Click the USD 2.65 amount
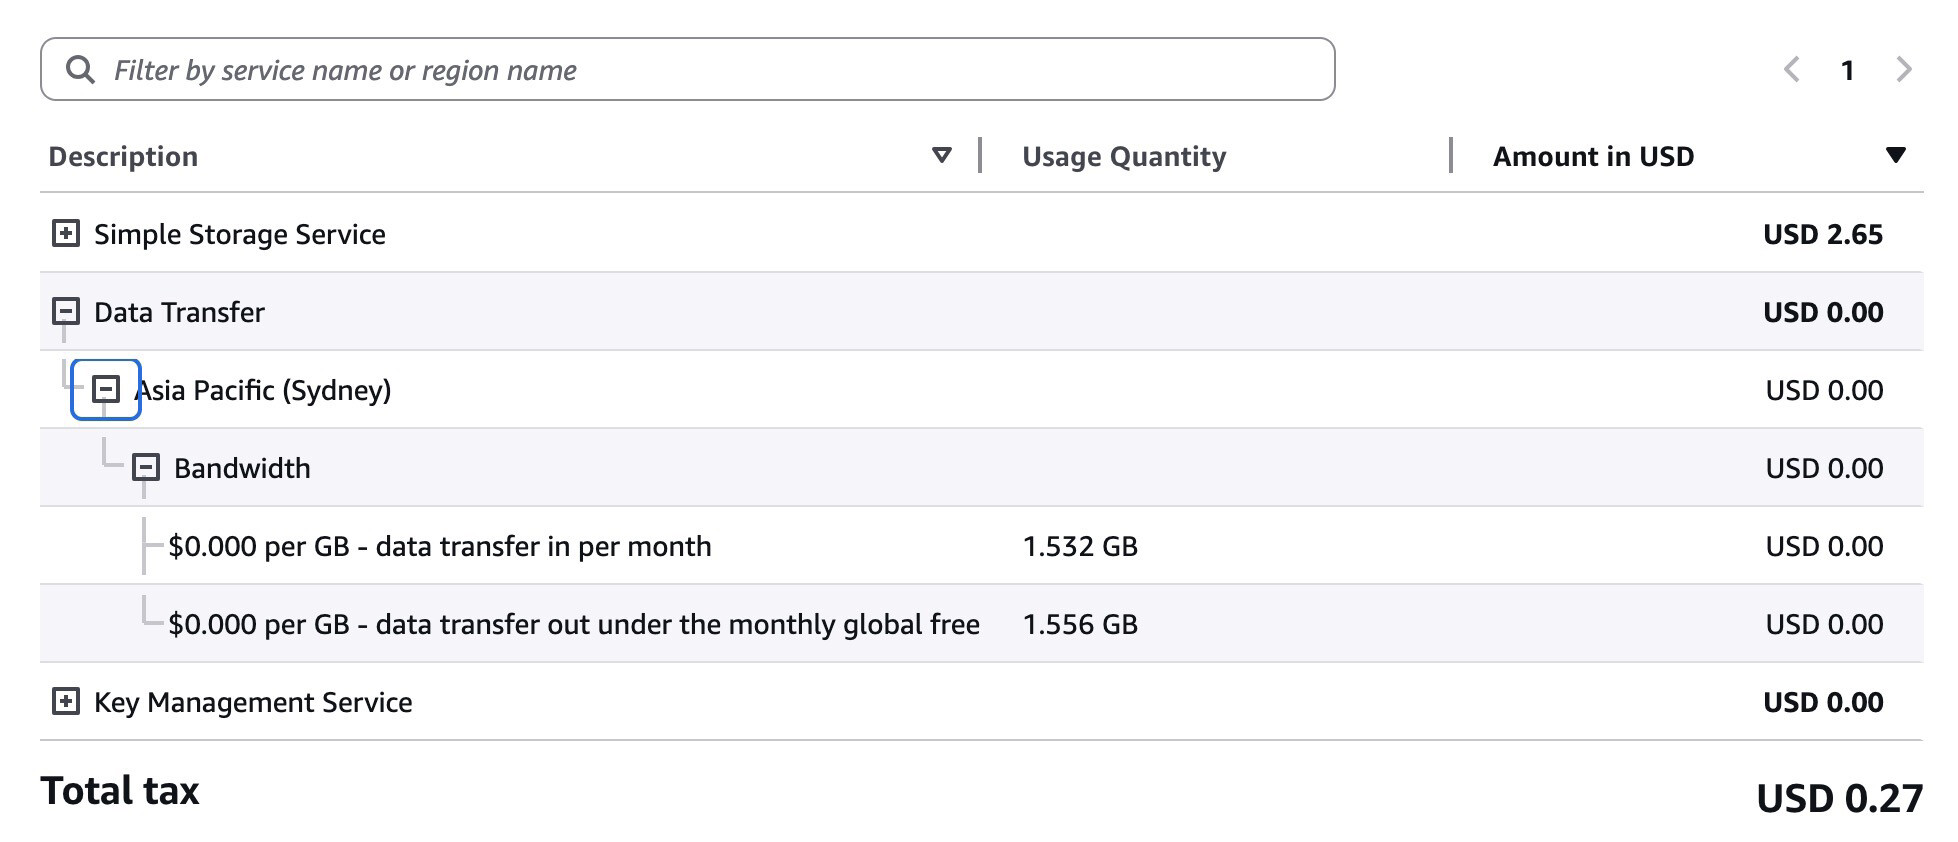 click(x=1823, y=234)
